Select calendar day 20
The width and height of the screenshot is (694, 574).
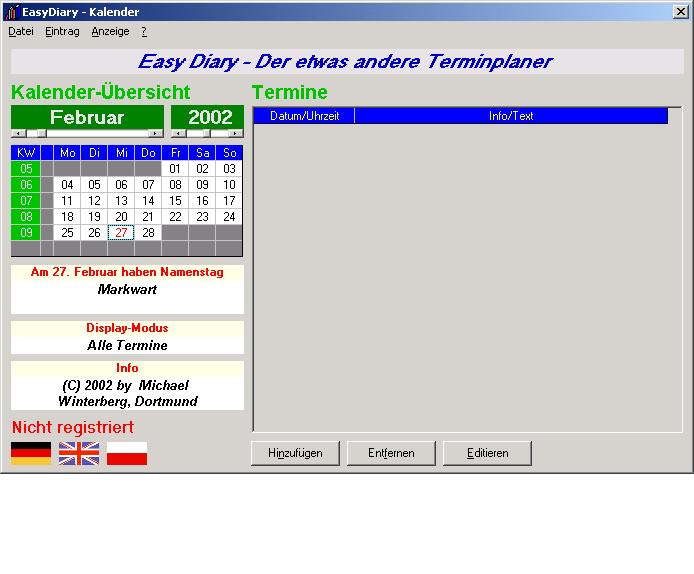click(x=121, y=217)
